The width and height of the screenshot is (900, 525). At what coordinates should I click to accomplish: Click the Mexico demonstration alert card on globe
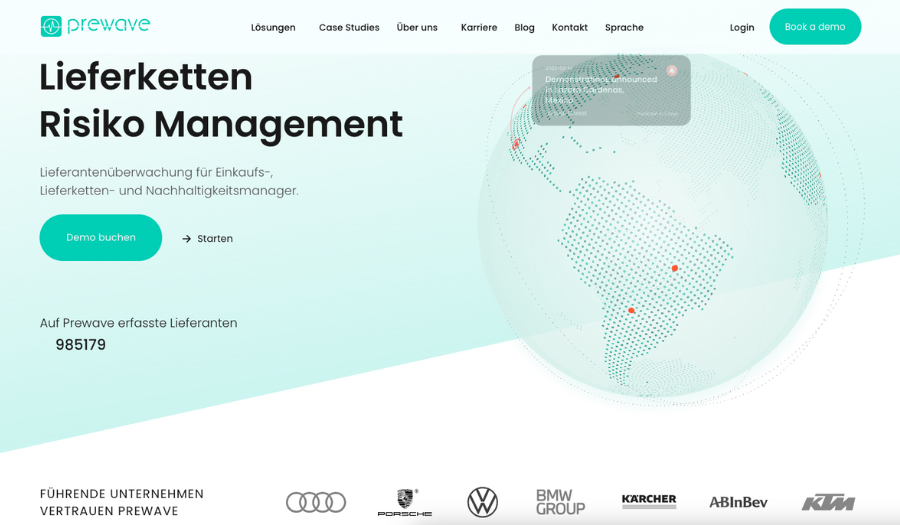[611, 90]
